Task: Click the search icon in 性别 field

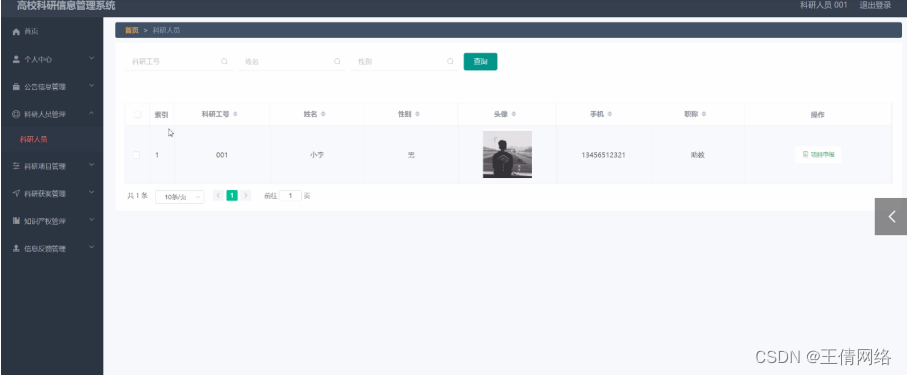Action: coord(450,61)
